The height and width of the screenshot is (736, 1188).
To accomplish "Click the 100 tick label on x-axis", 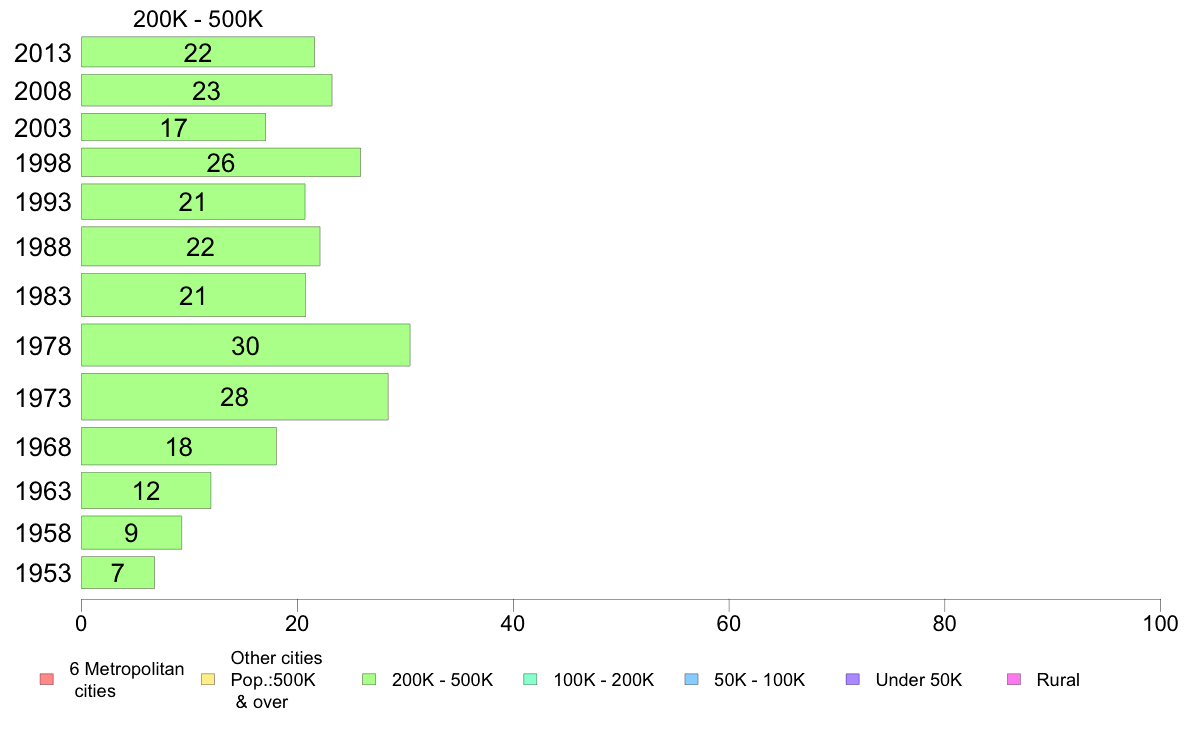I will [x=1160, y=624].
